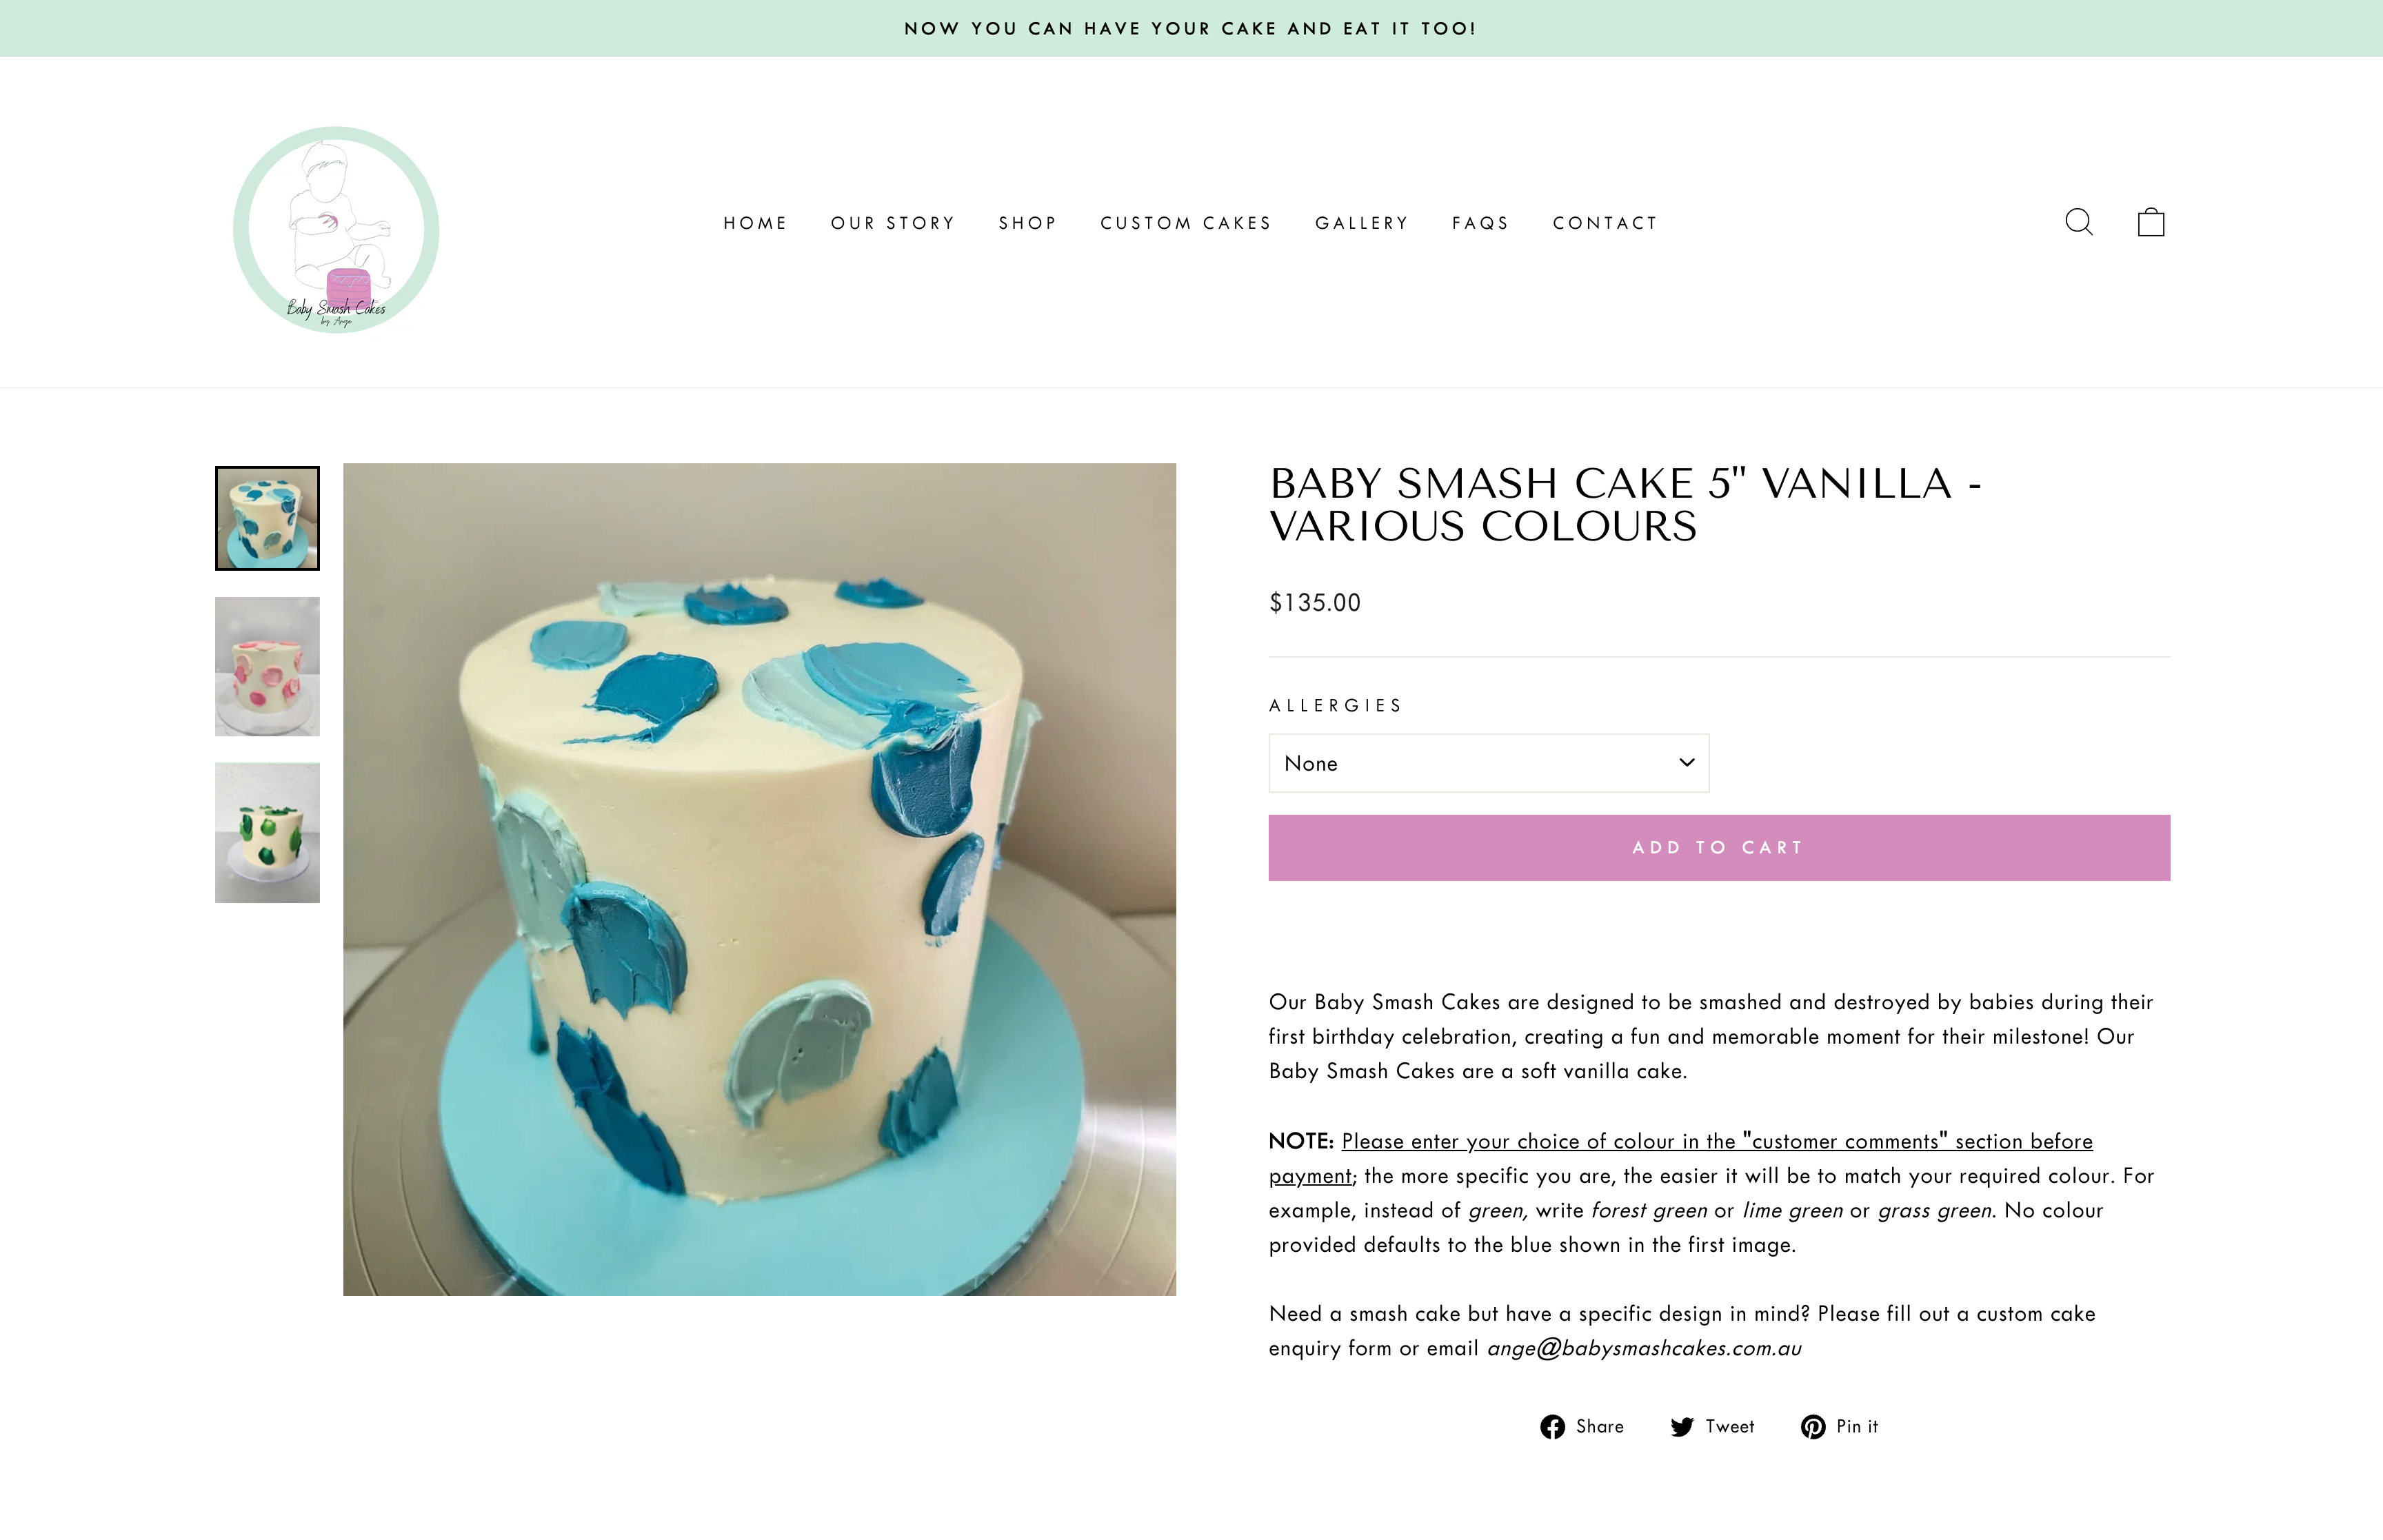Select the blue cake thumbnail
The width and height of the screenshot is (2383, 1540).
coord(267,518)
